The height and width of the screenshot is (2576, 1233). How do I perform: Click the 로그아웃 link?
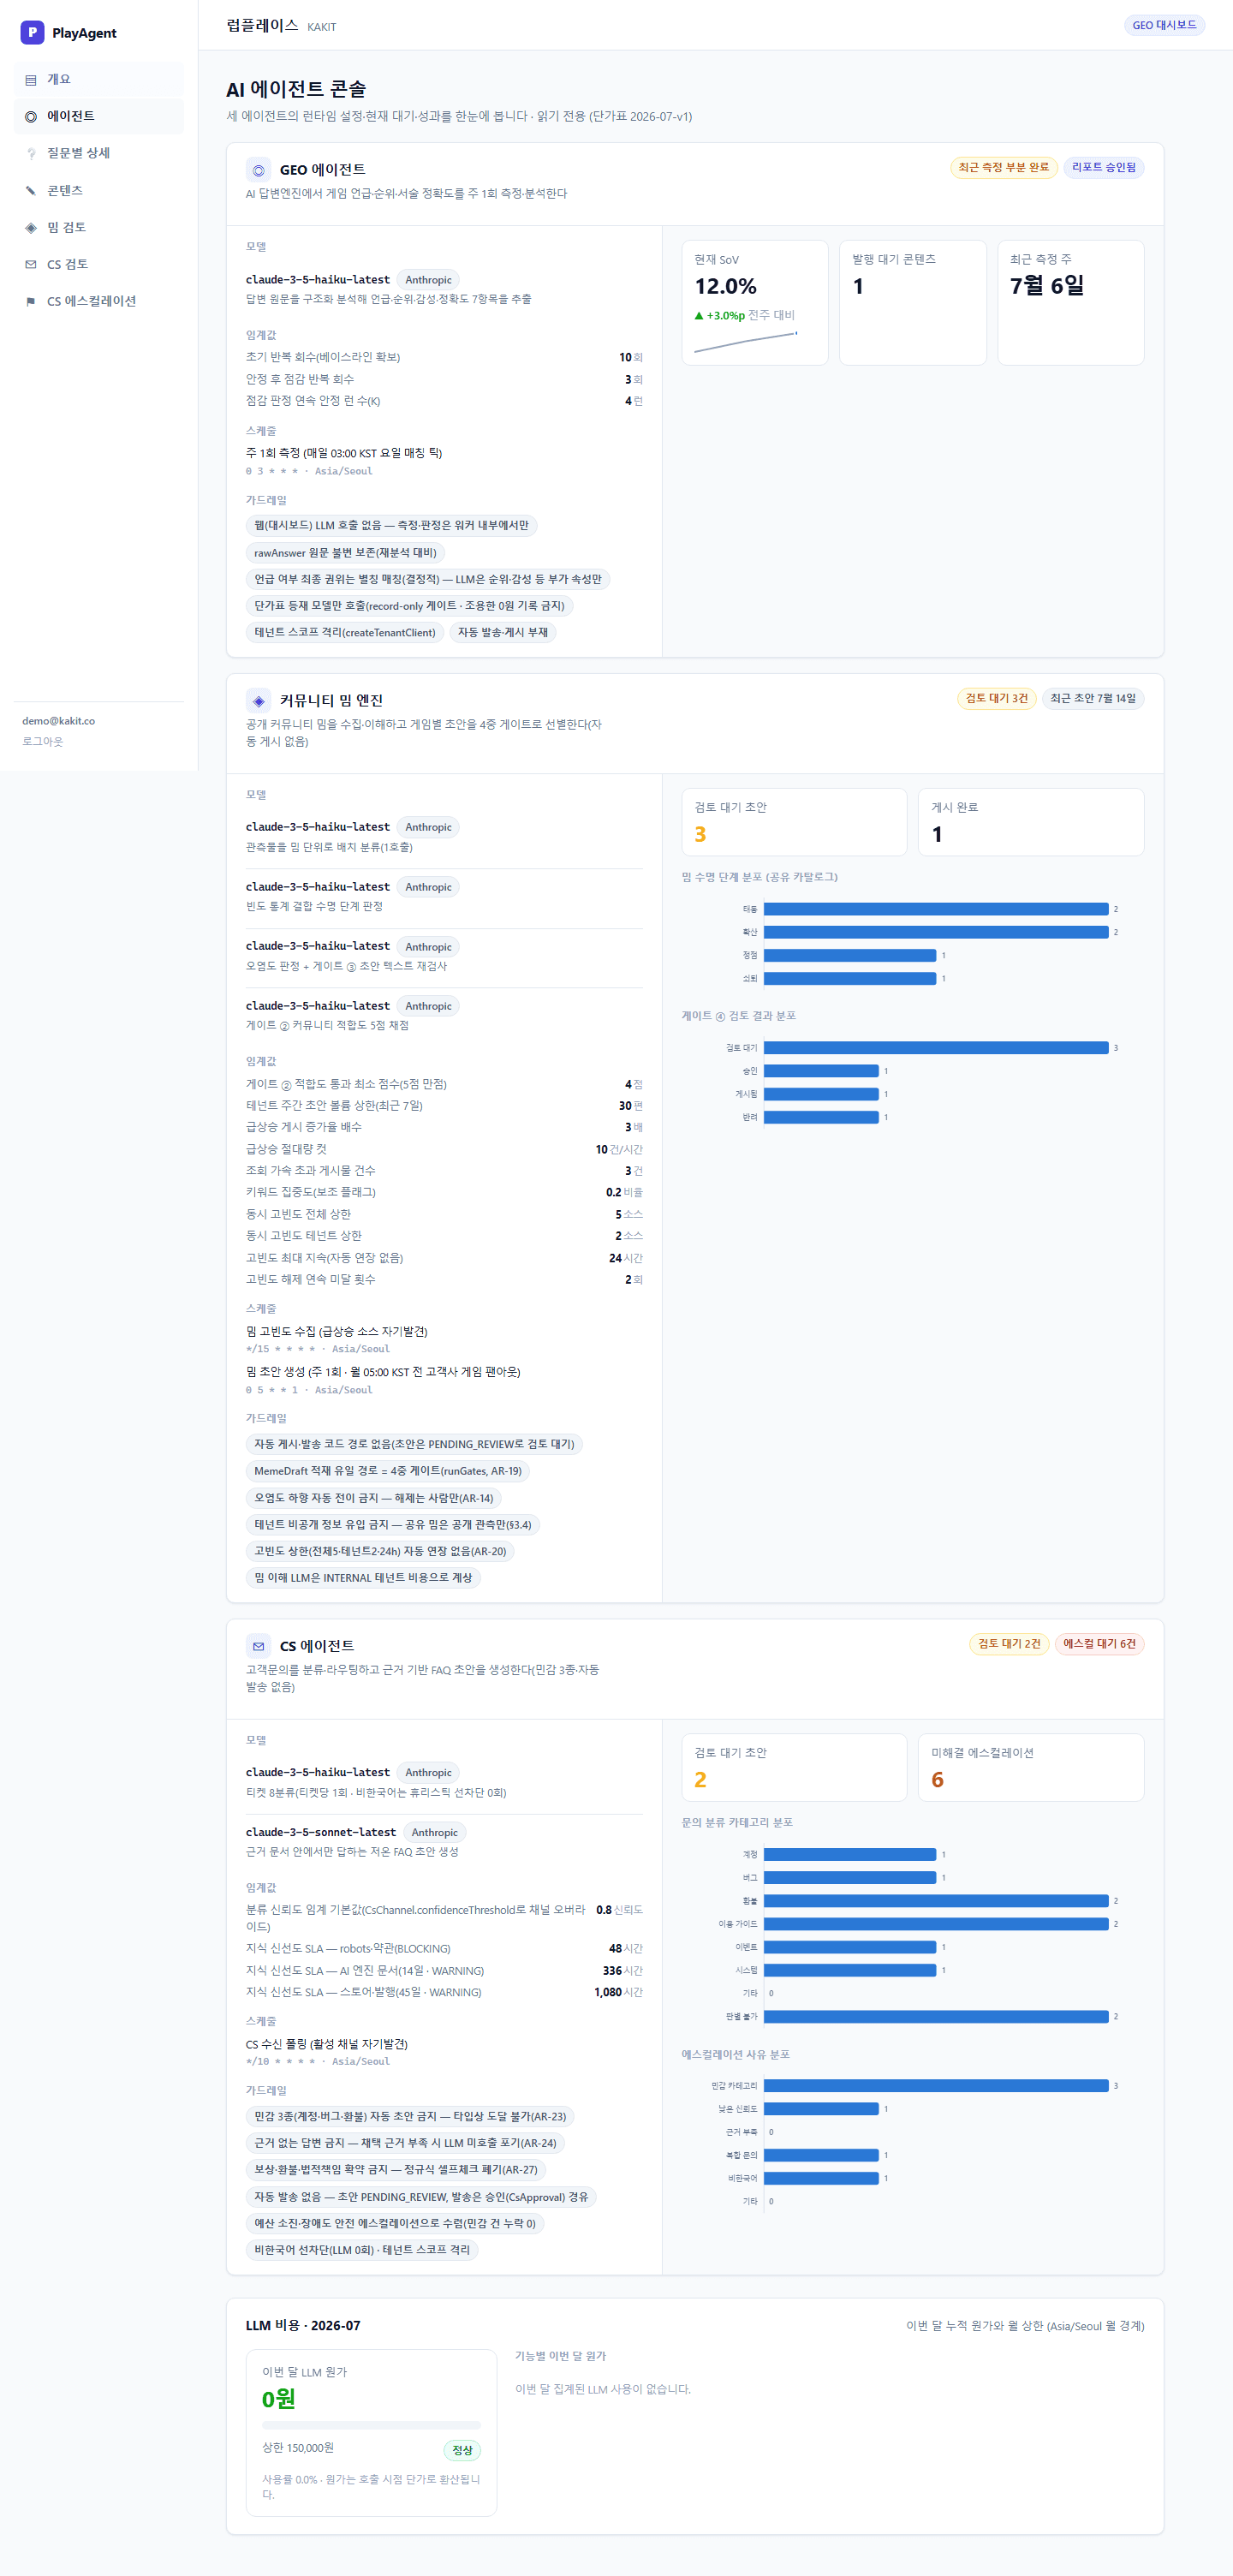click(x=43, y=741)
